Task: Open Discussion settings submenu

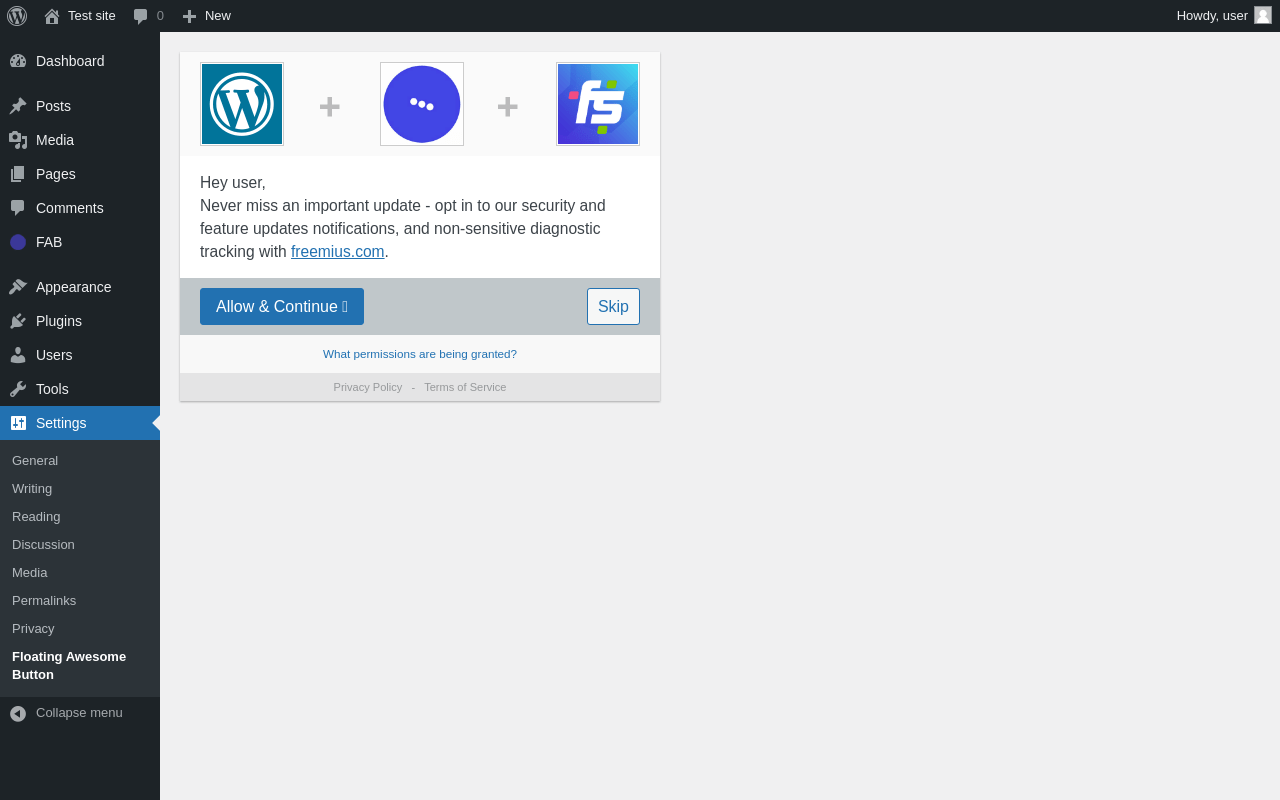Action: (x=80, y=545)
